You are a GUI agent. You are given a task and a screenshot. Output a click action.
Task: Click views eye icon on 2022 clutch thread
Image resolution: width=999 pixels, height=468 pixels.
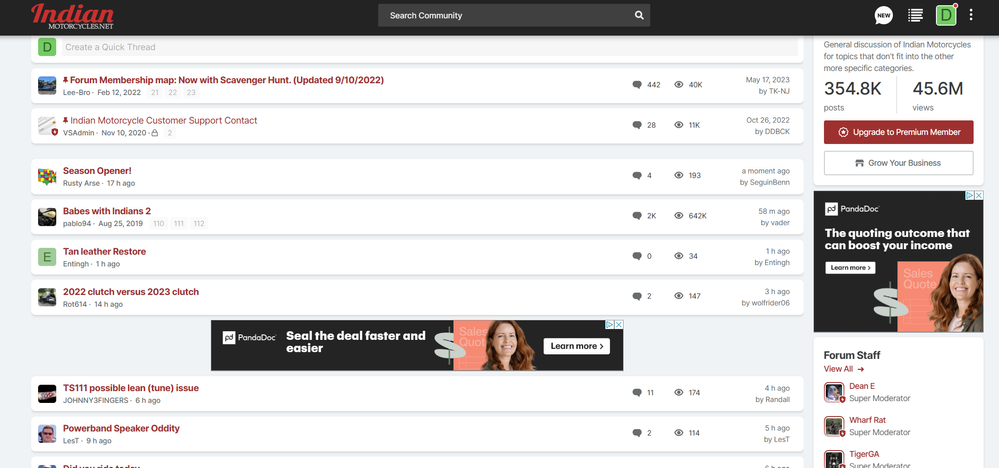[x=679, y=296]
